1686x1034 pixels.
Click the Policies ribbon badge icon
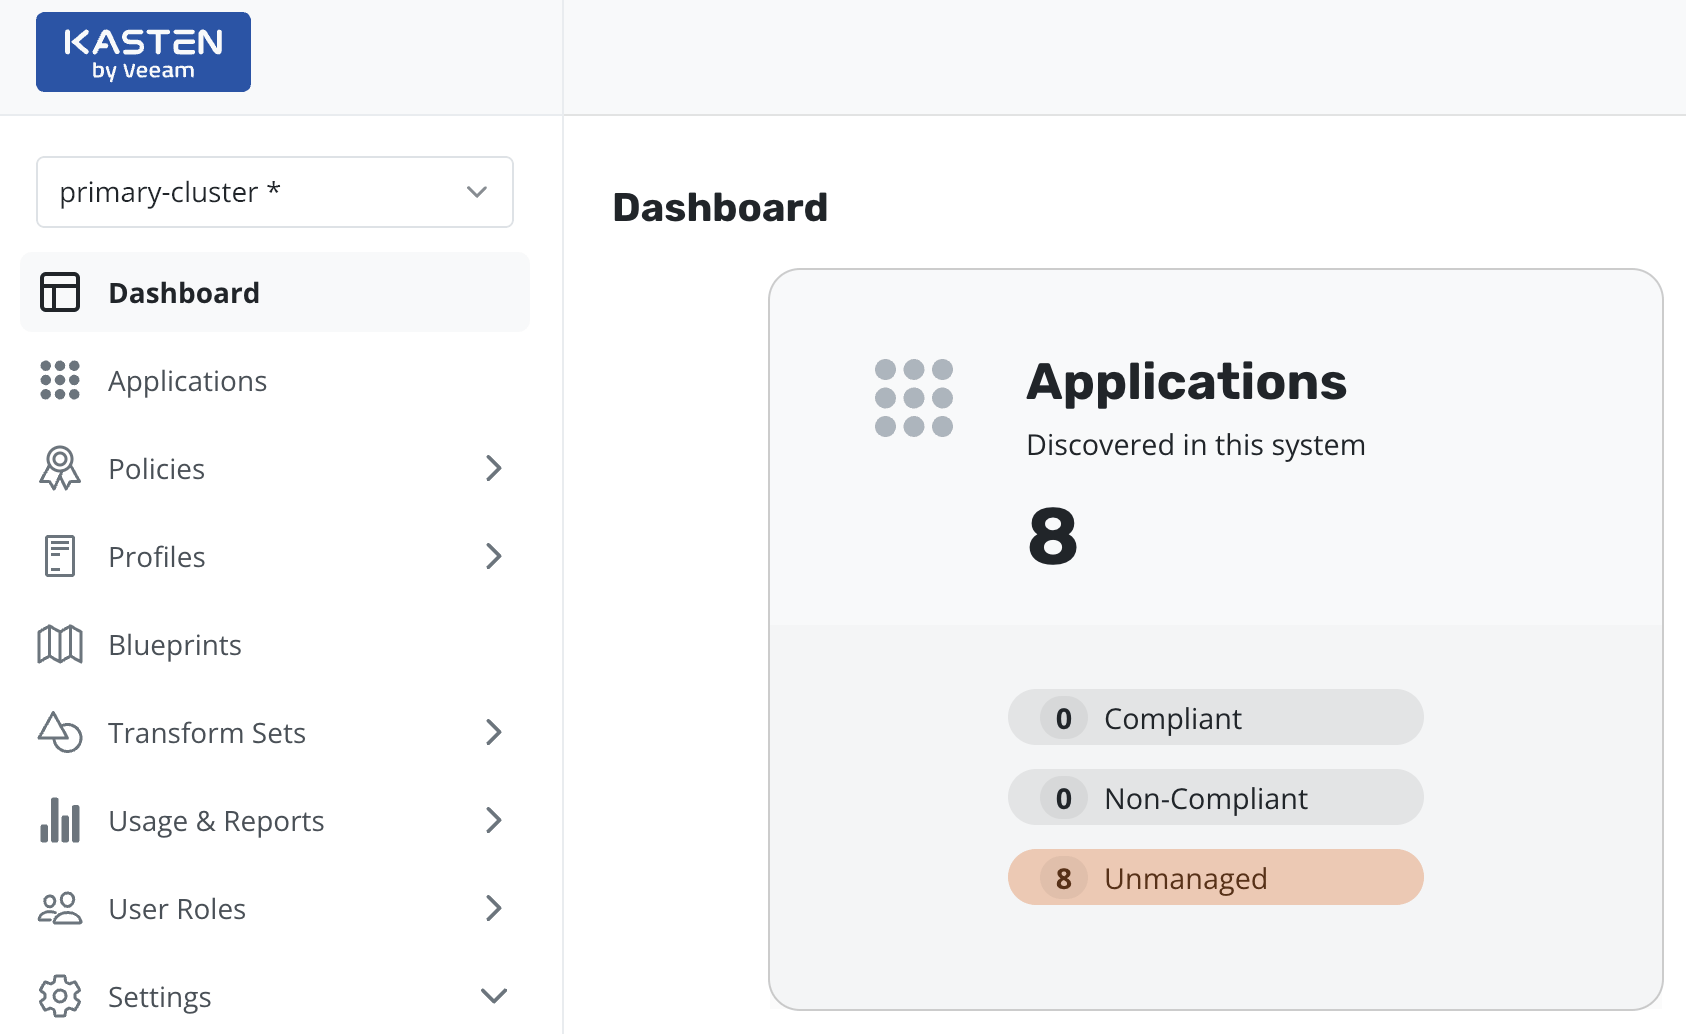(x=60, y=468)
